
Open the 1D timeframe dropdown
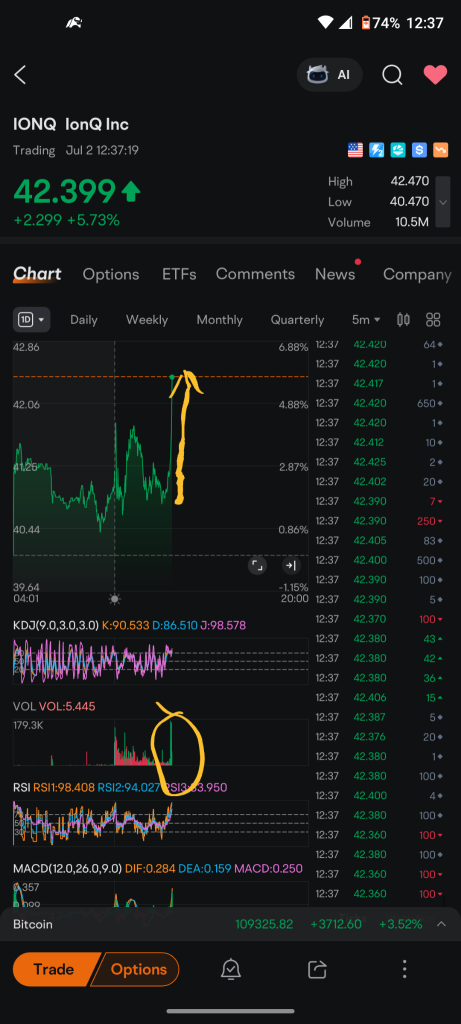[x=32, y=320]
